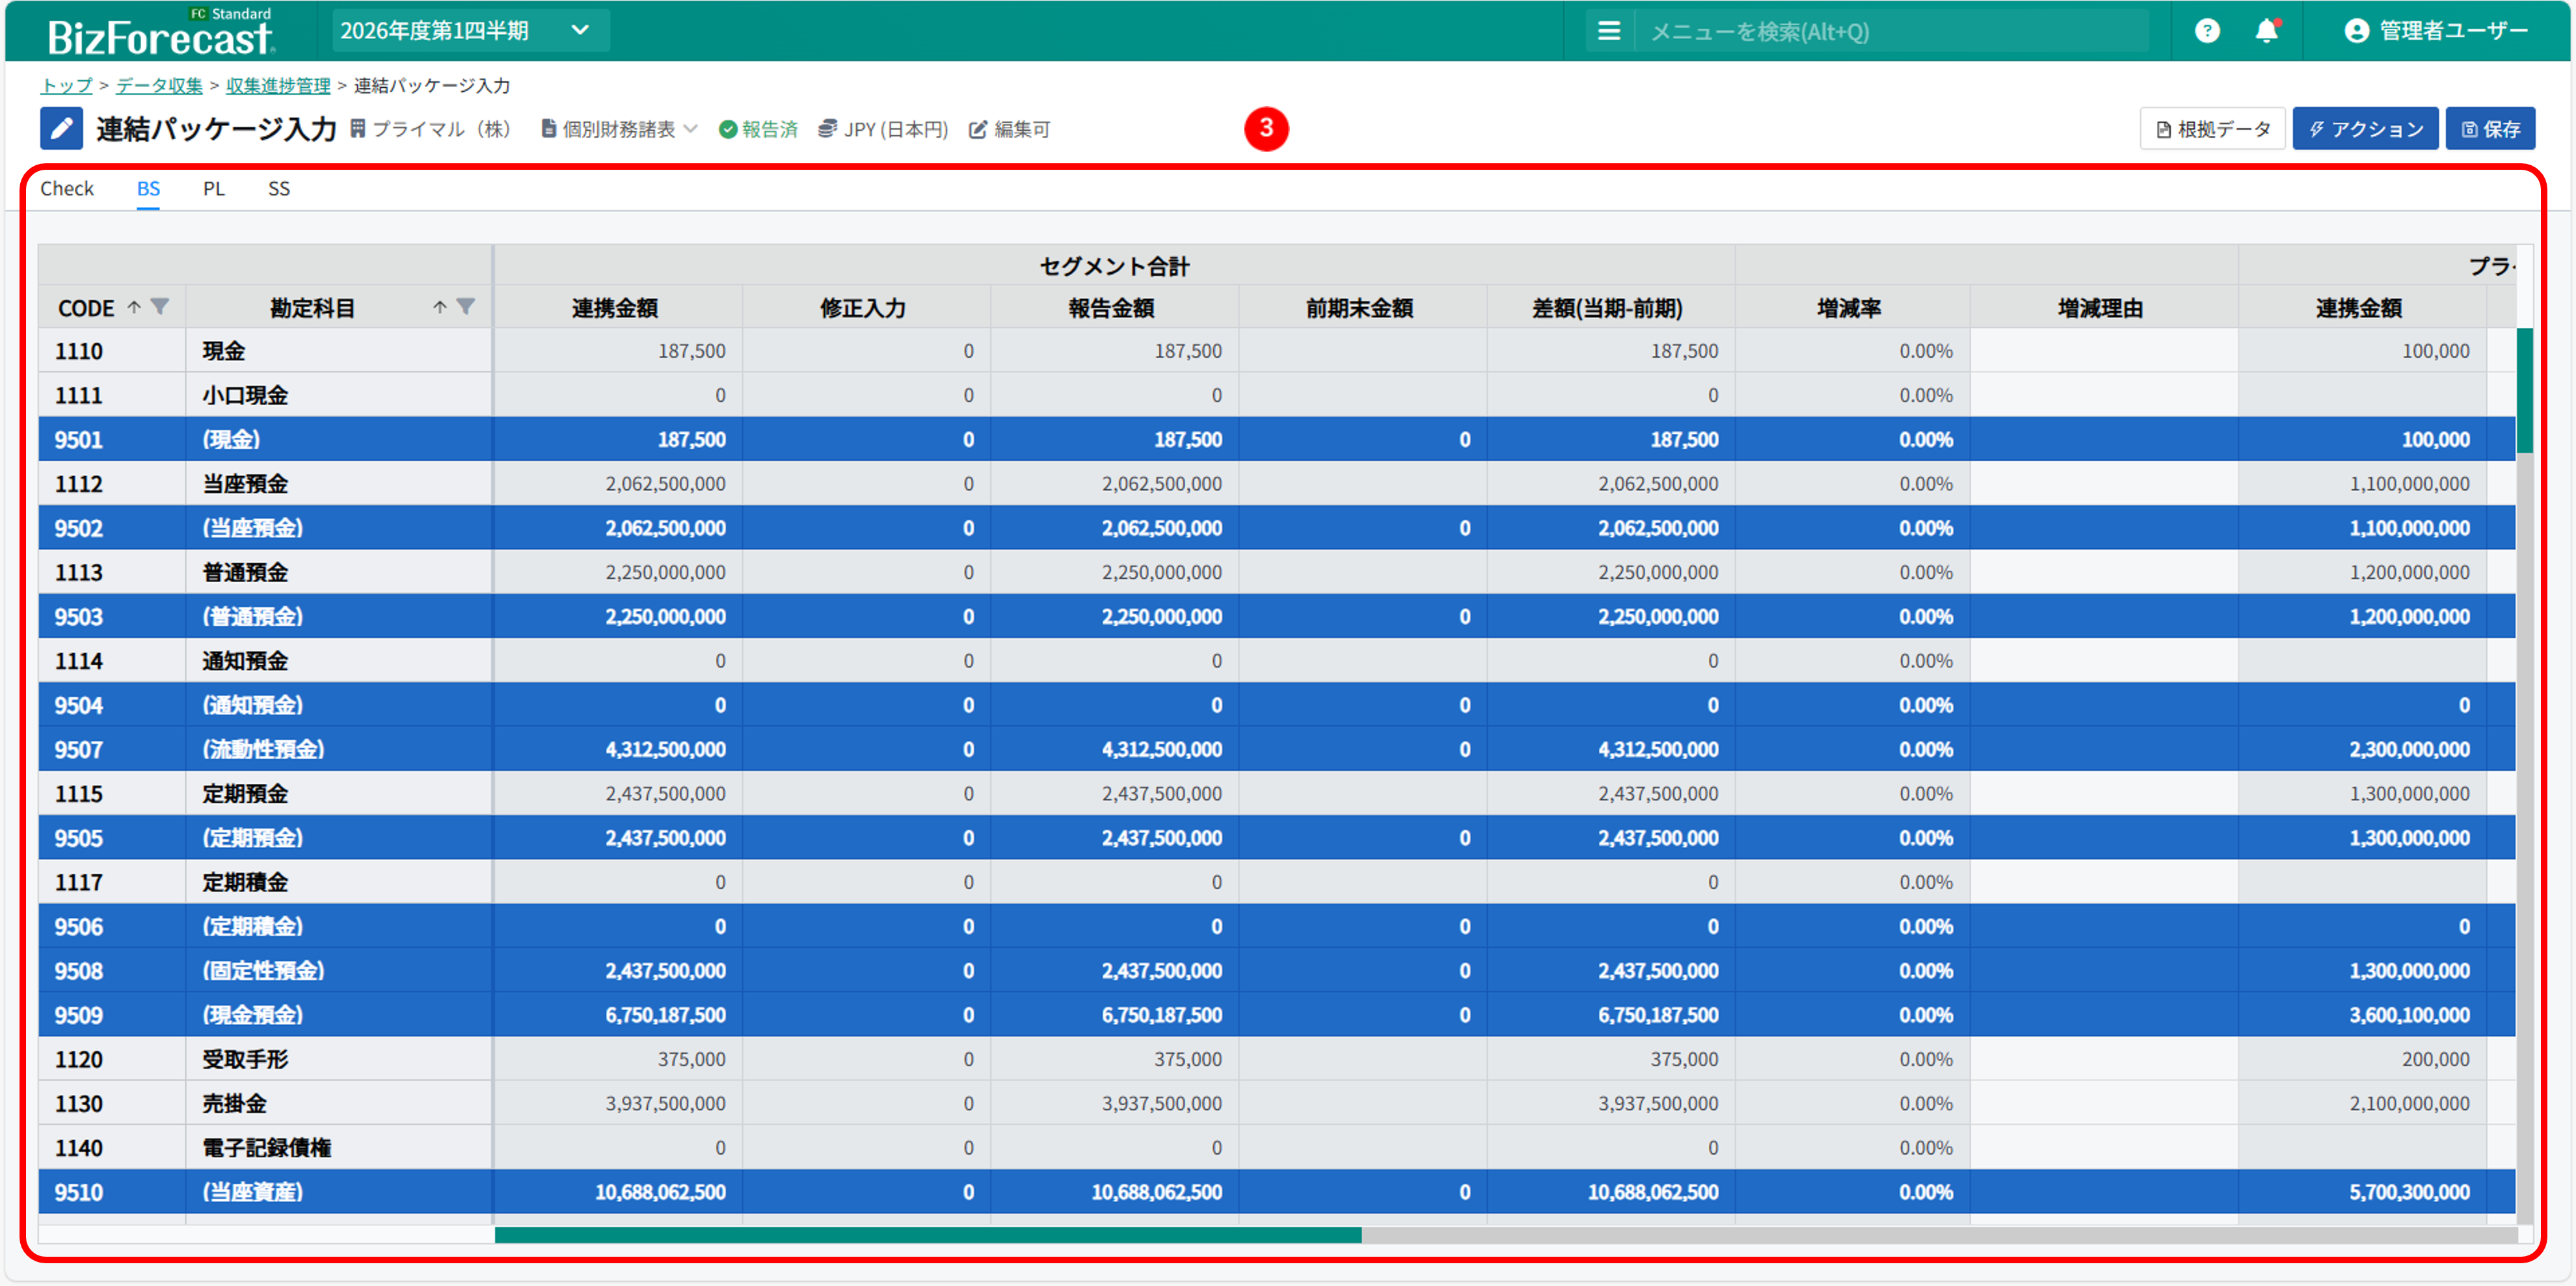Screen dimensions: 2576x1286
Task: Switch to the Check tab
Action: pyautogui.click(x=67, y=189)
